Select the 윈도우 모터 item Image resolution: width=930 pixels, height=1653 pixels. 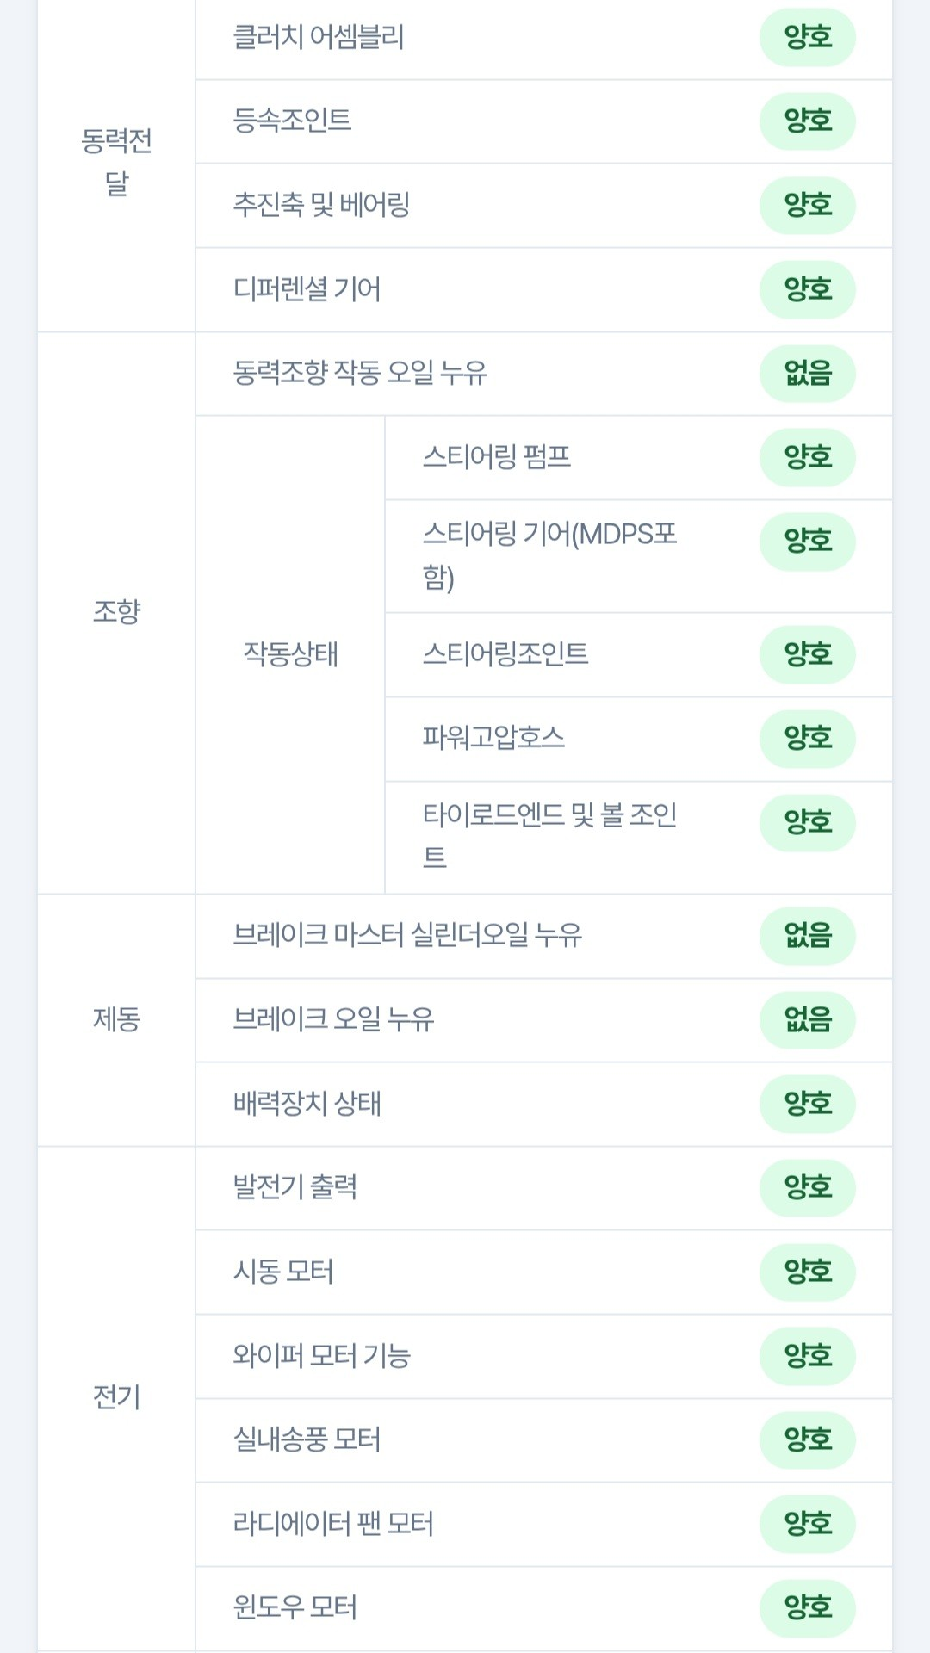click(295, 1608)
